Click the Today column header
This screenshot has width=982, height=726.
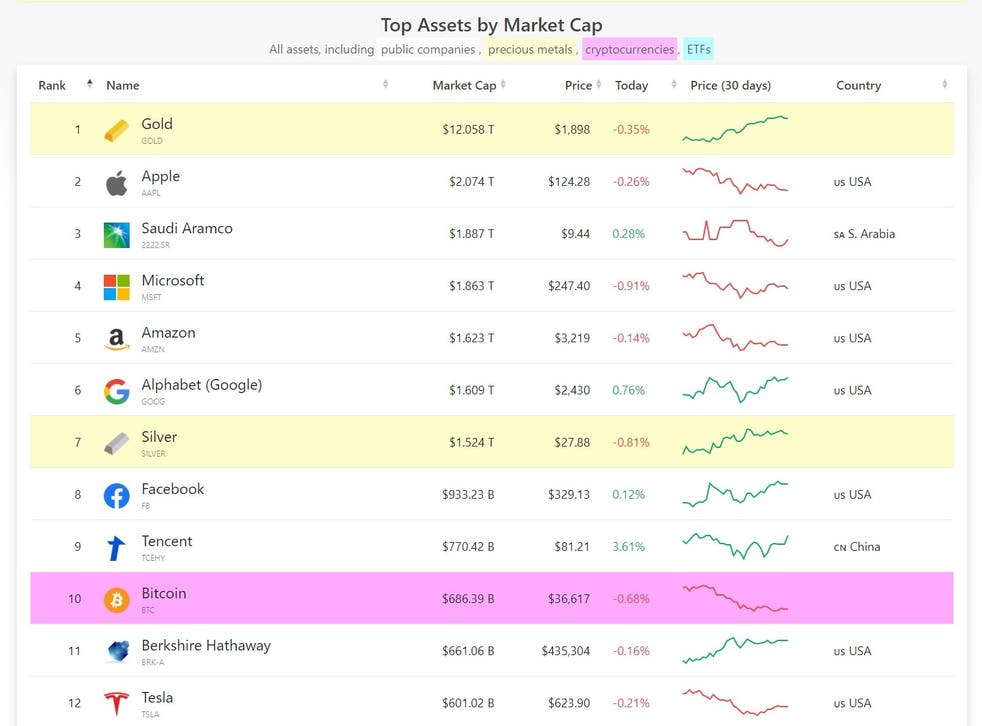point(631,85)
